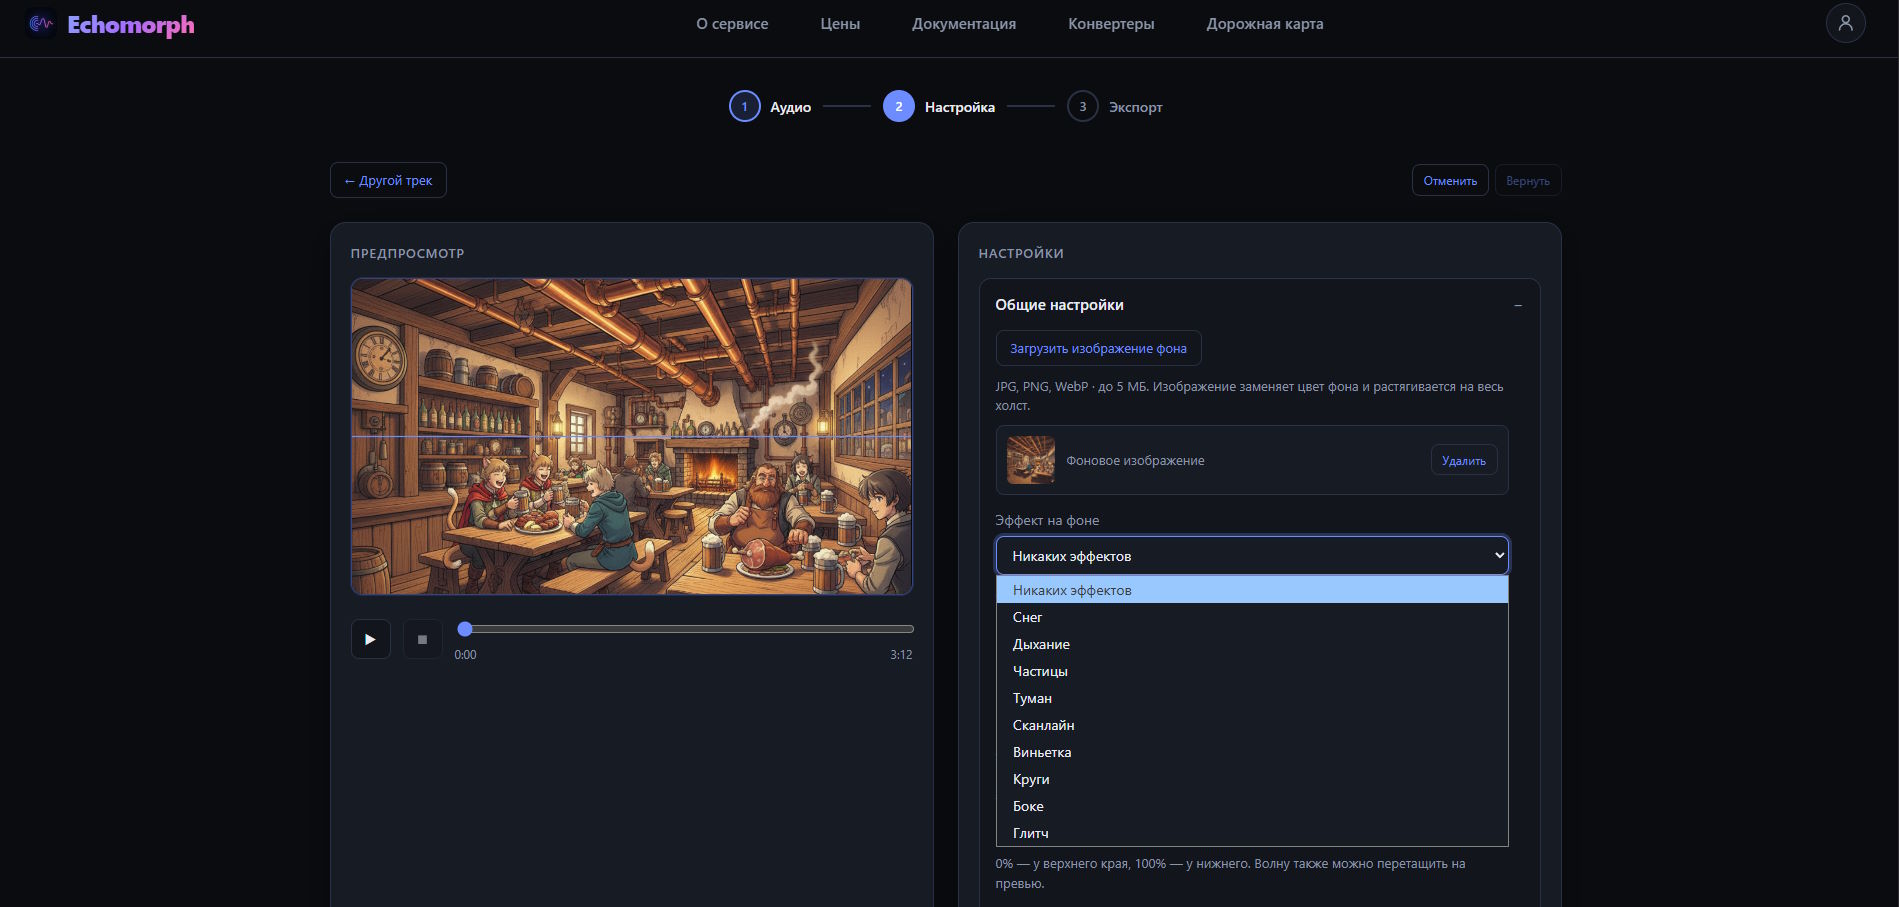Go to step 1 Аудио circle
Image resolution: width=1899 pixels, height=907 pixels.
point(744,106)
